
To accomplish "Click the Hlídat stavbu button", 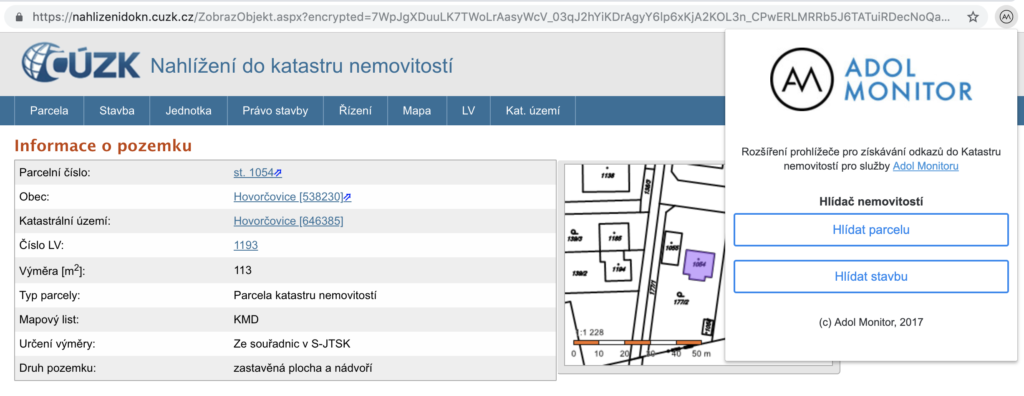I will point(871,276).
